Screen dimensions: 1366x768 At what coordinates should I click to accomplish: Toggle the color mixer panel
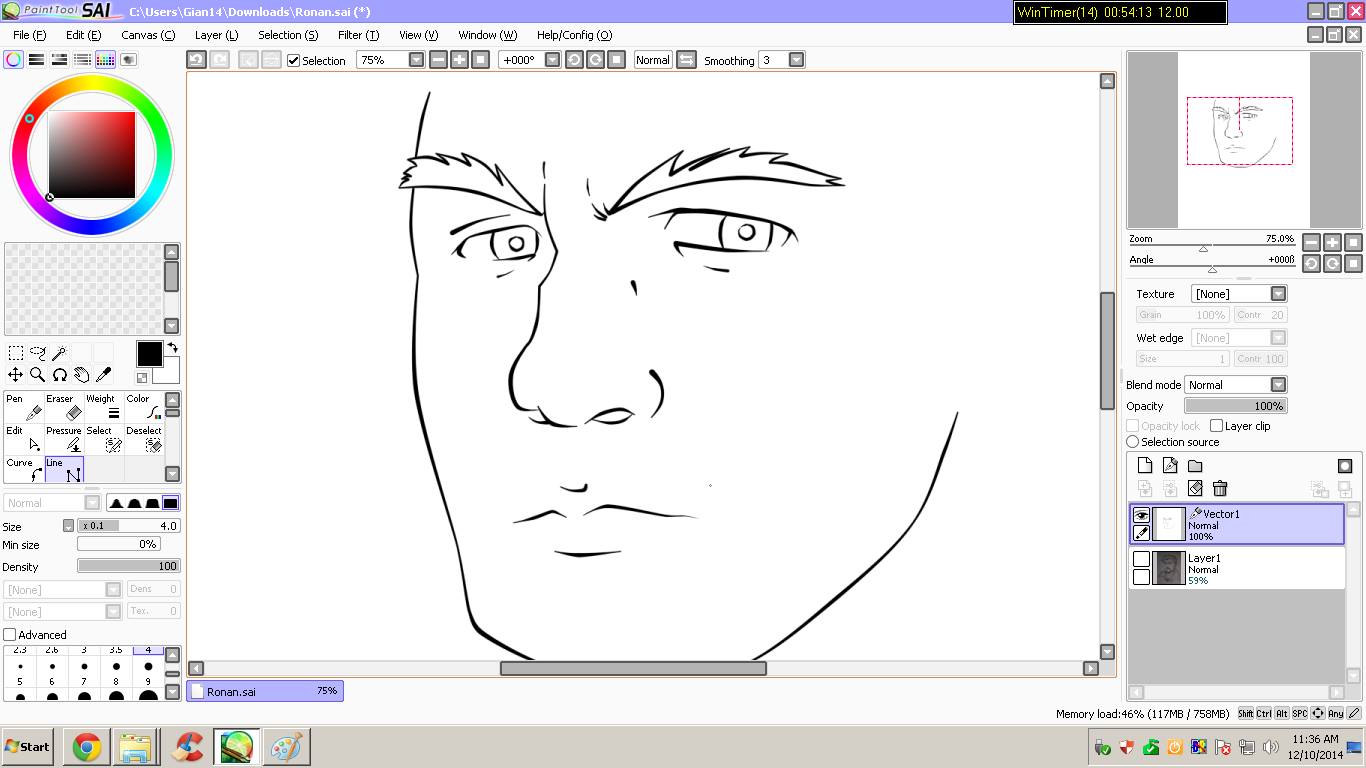(83, 60)
